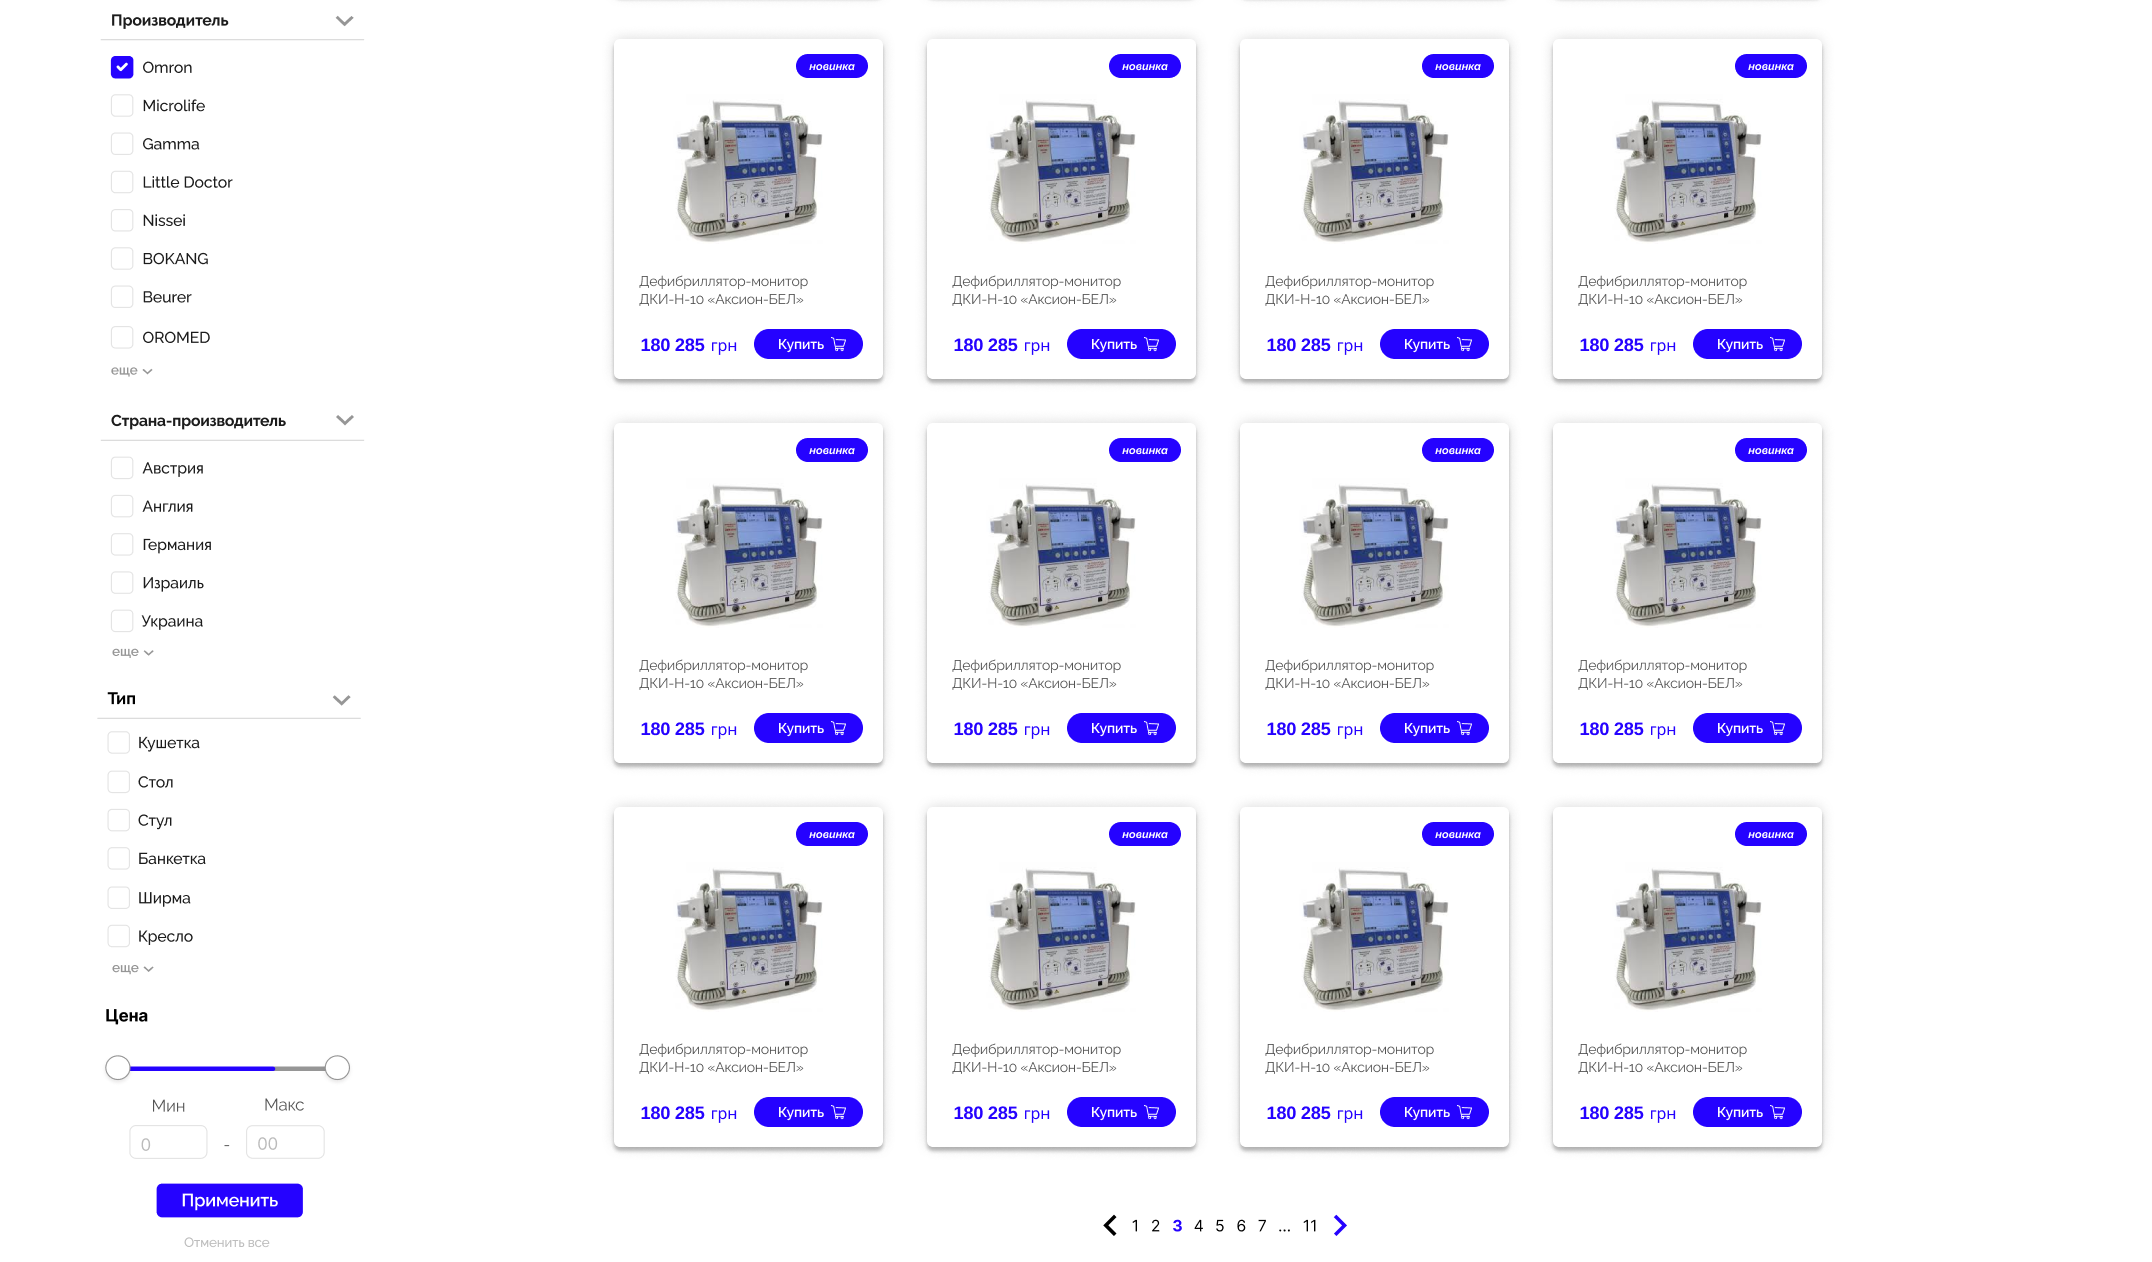Enable the Gamma manufacturer checkbox
2152x1262 pixels.
[122, 144]
